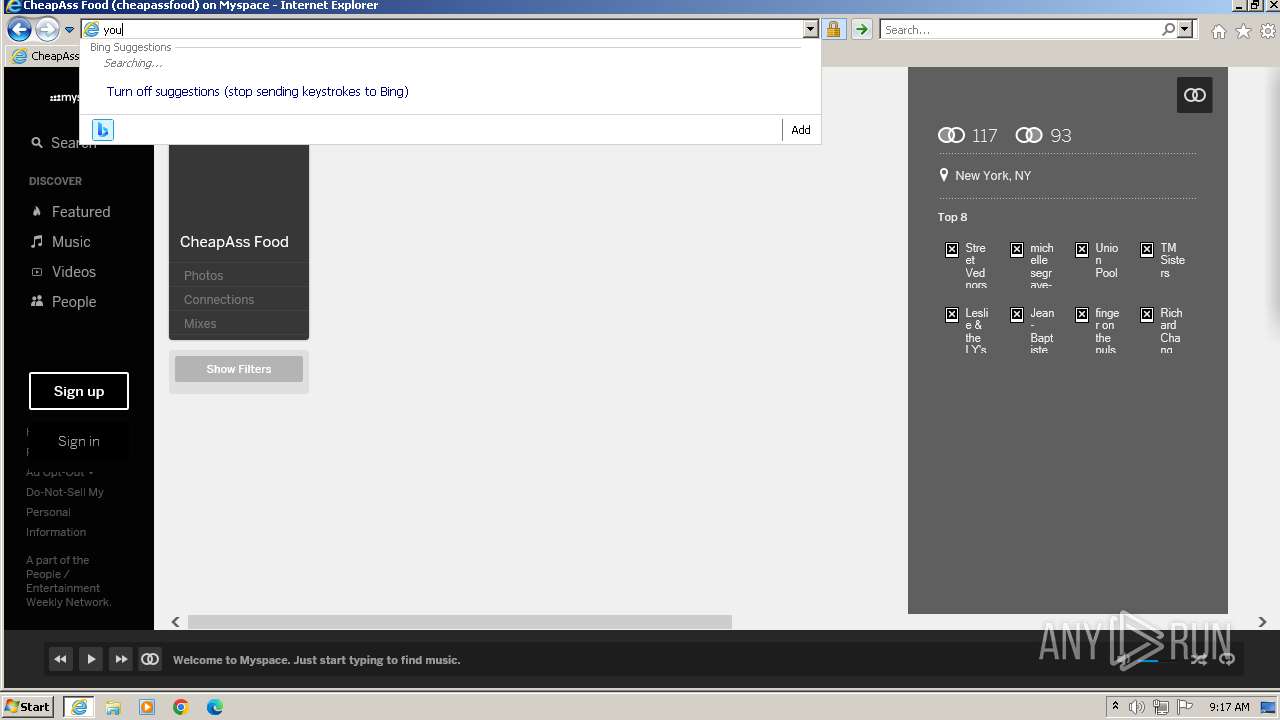Image resolution: width=1280 pixels, height=720 pixels.
Task: Open the IE Home icon
Action: (x=1218, y=31)
